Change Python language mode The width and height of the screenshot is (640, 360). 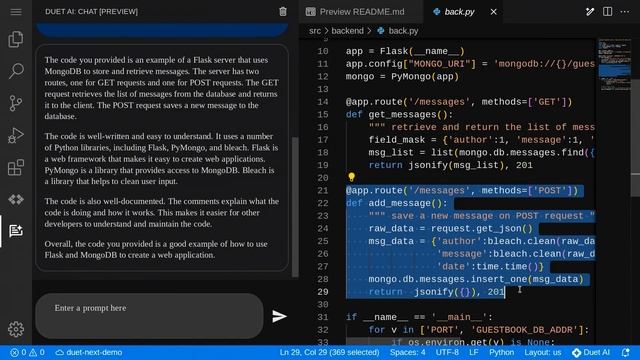tap(502, 352)
